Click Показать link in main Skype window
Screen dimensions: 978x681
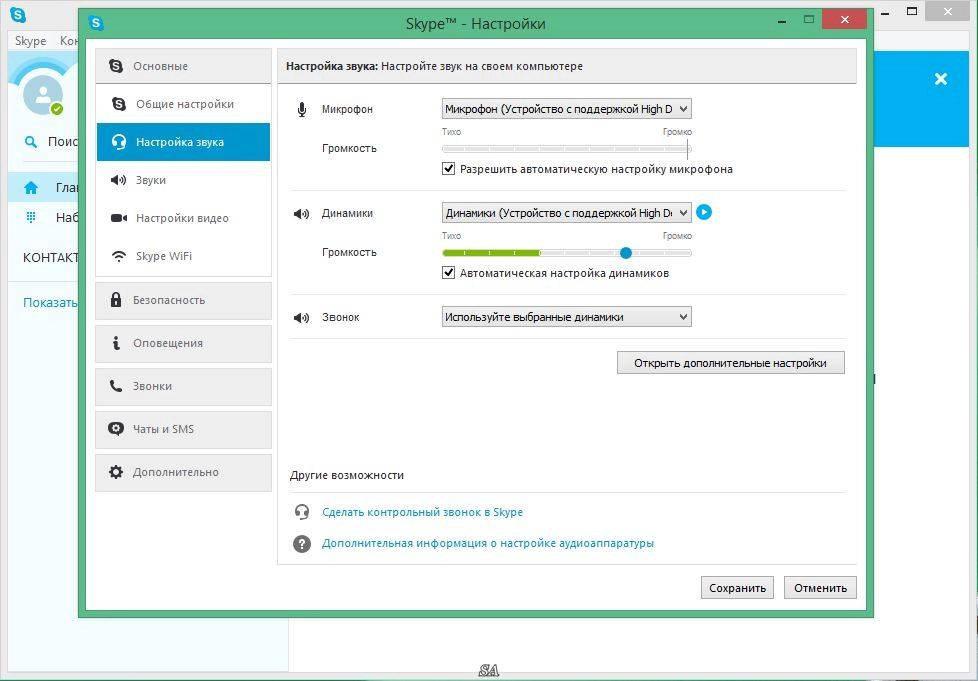(50, 302)
